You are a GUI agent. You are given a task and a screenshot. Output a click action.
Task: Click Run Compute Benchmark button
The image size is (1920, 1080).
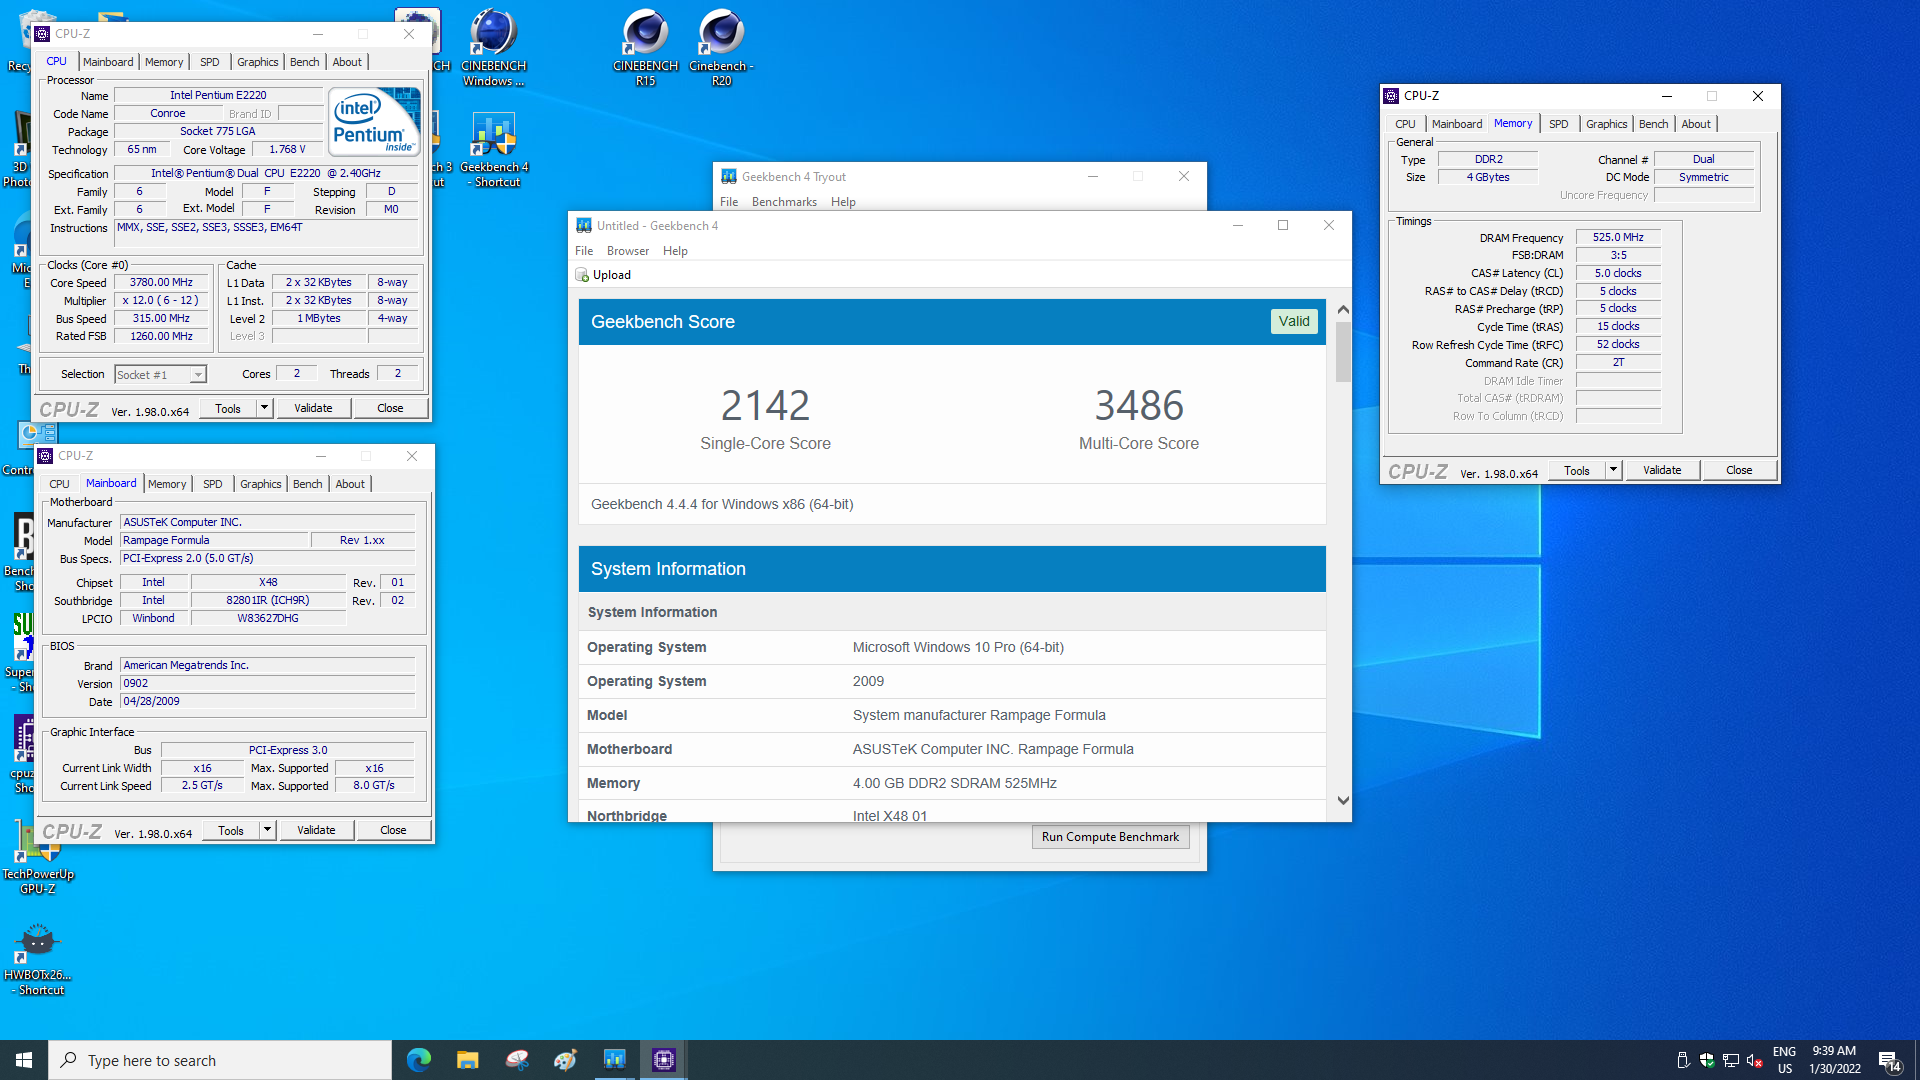(1110, 837)
